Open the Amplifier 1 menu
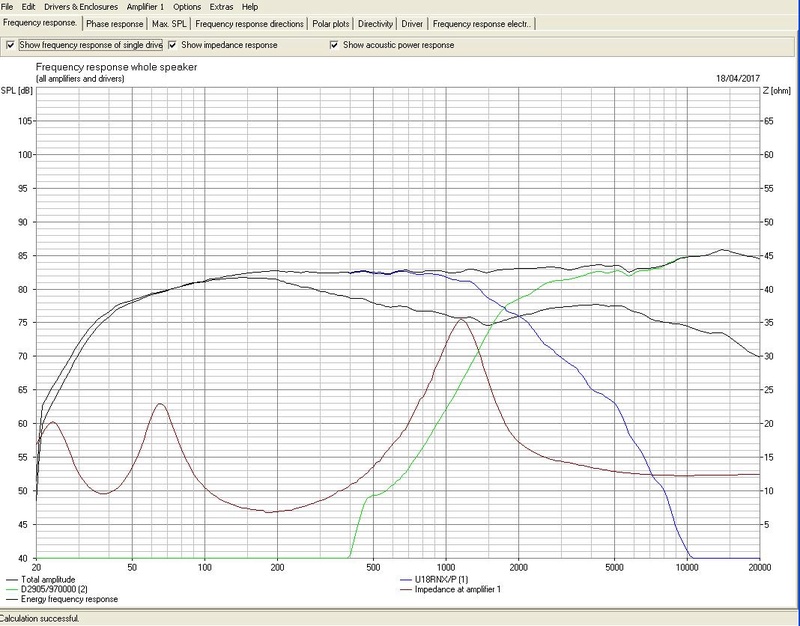The image size is (800, 626). pyautogui.click(x=145, y=7)
